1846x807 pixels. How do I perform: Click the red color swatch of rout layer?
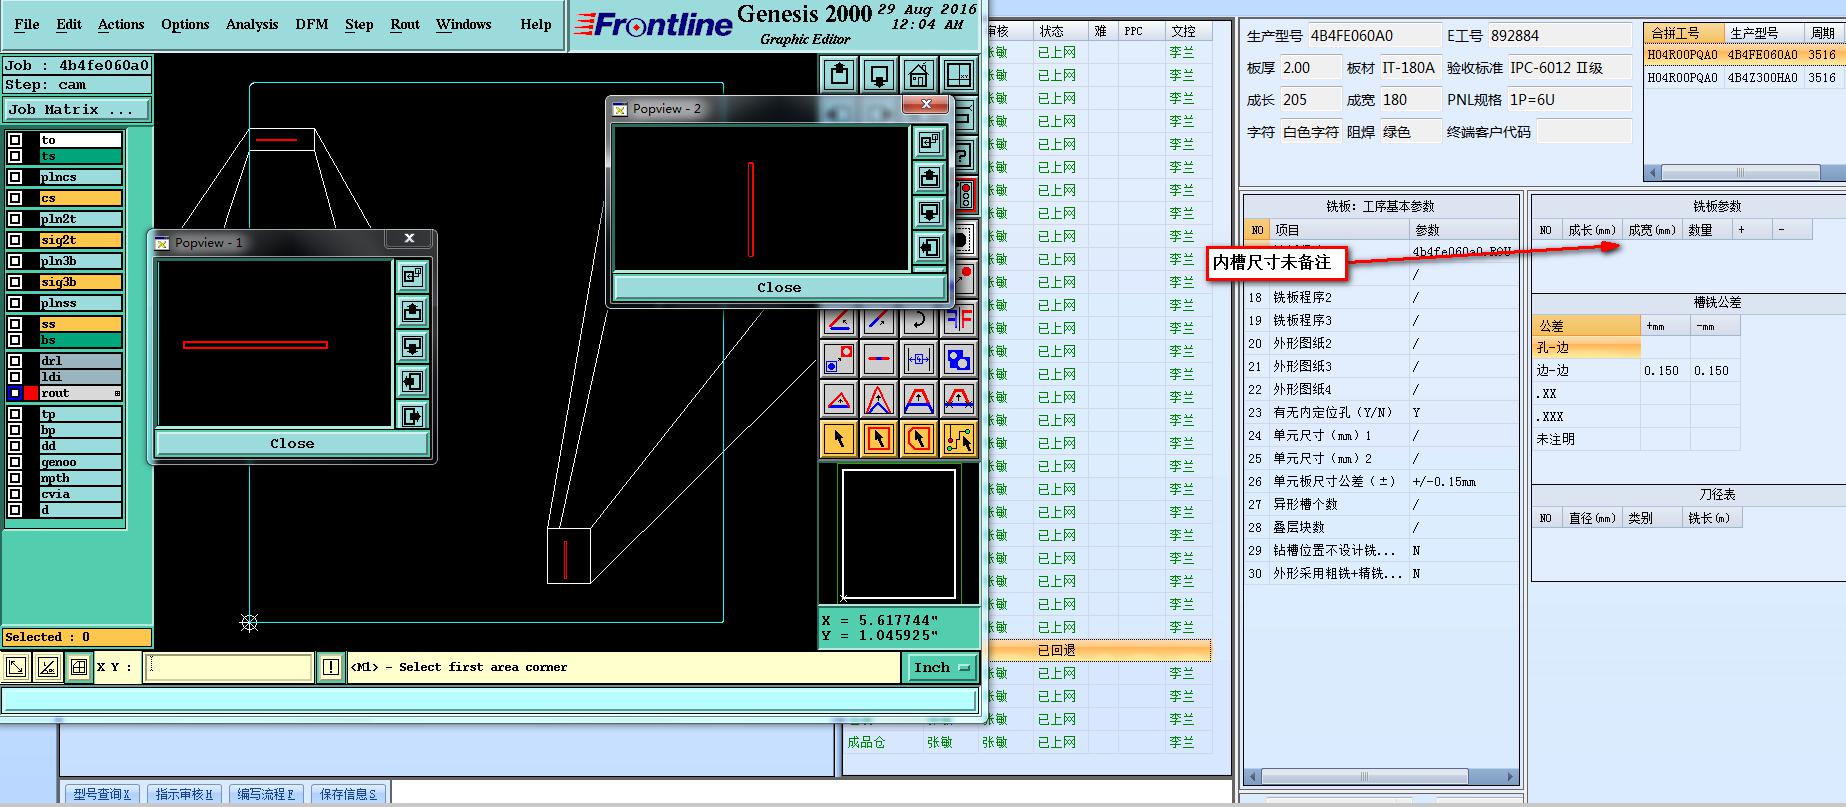coord(31,393)
